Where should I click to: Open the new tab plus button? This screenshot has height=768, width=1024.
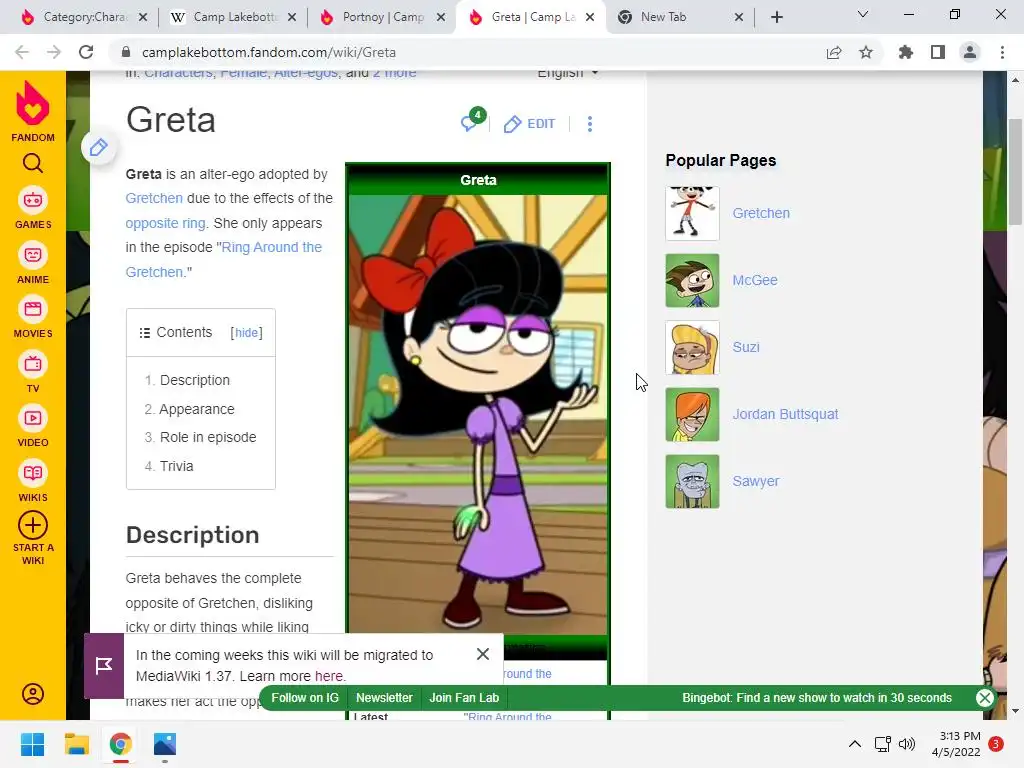click(x=776, y=18)
